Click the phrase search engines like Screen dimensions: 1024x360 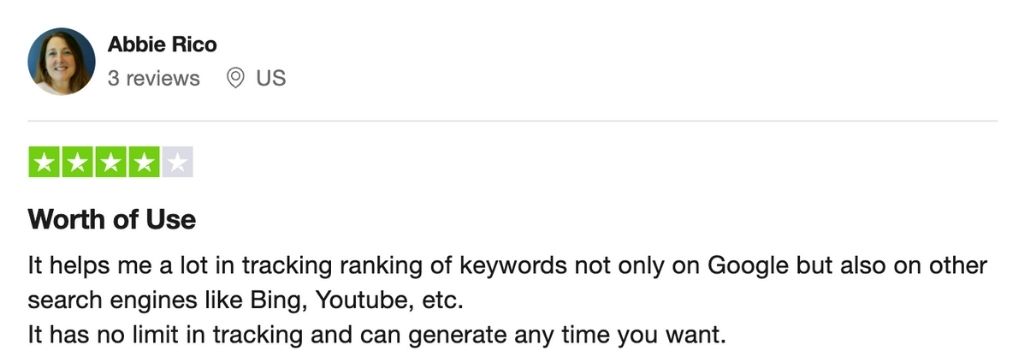pos(135,301)
